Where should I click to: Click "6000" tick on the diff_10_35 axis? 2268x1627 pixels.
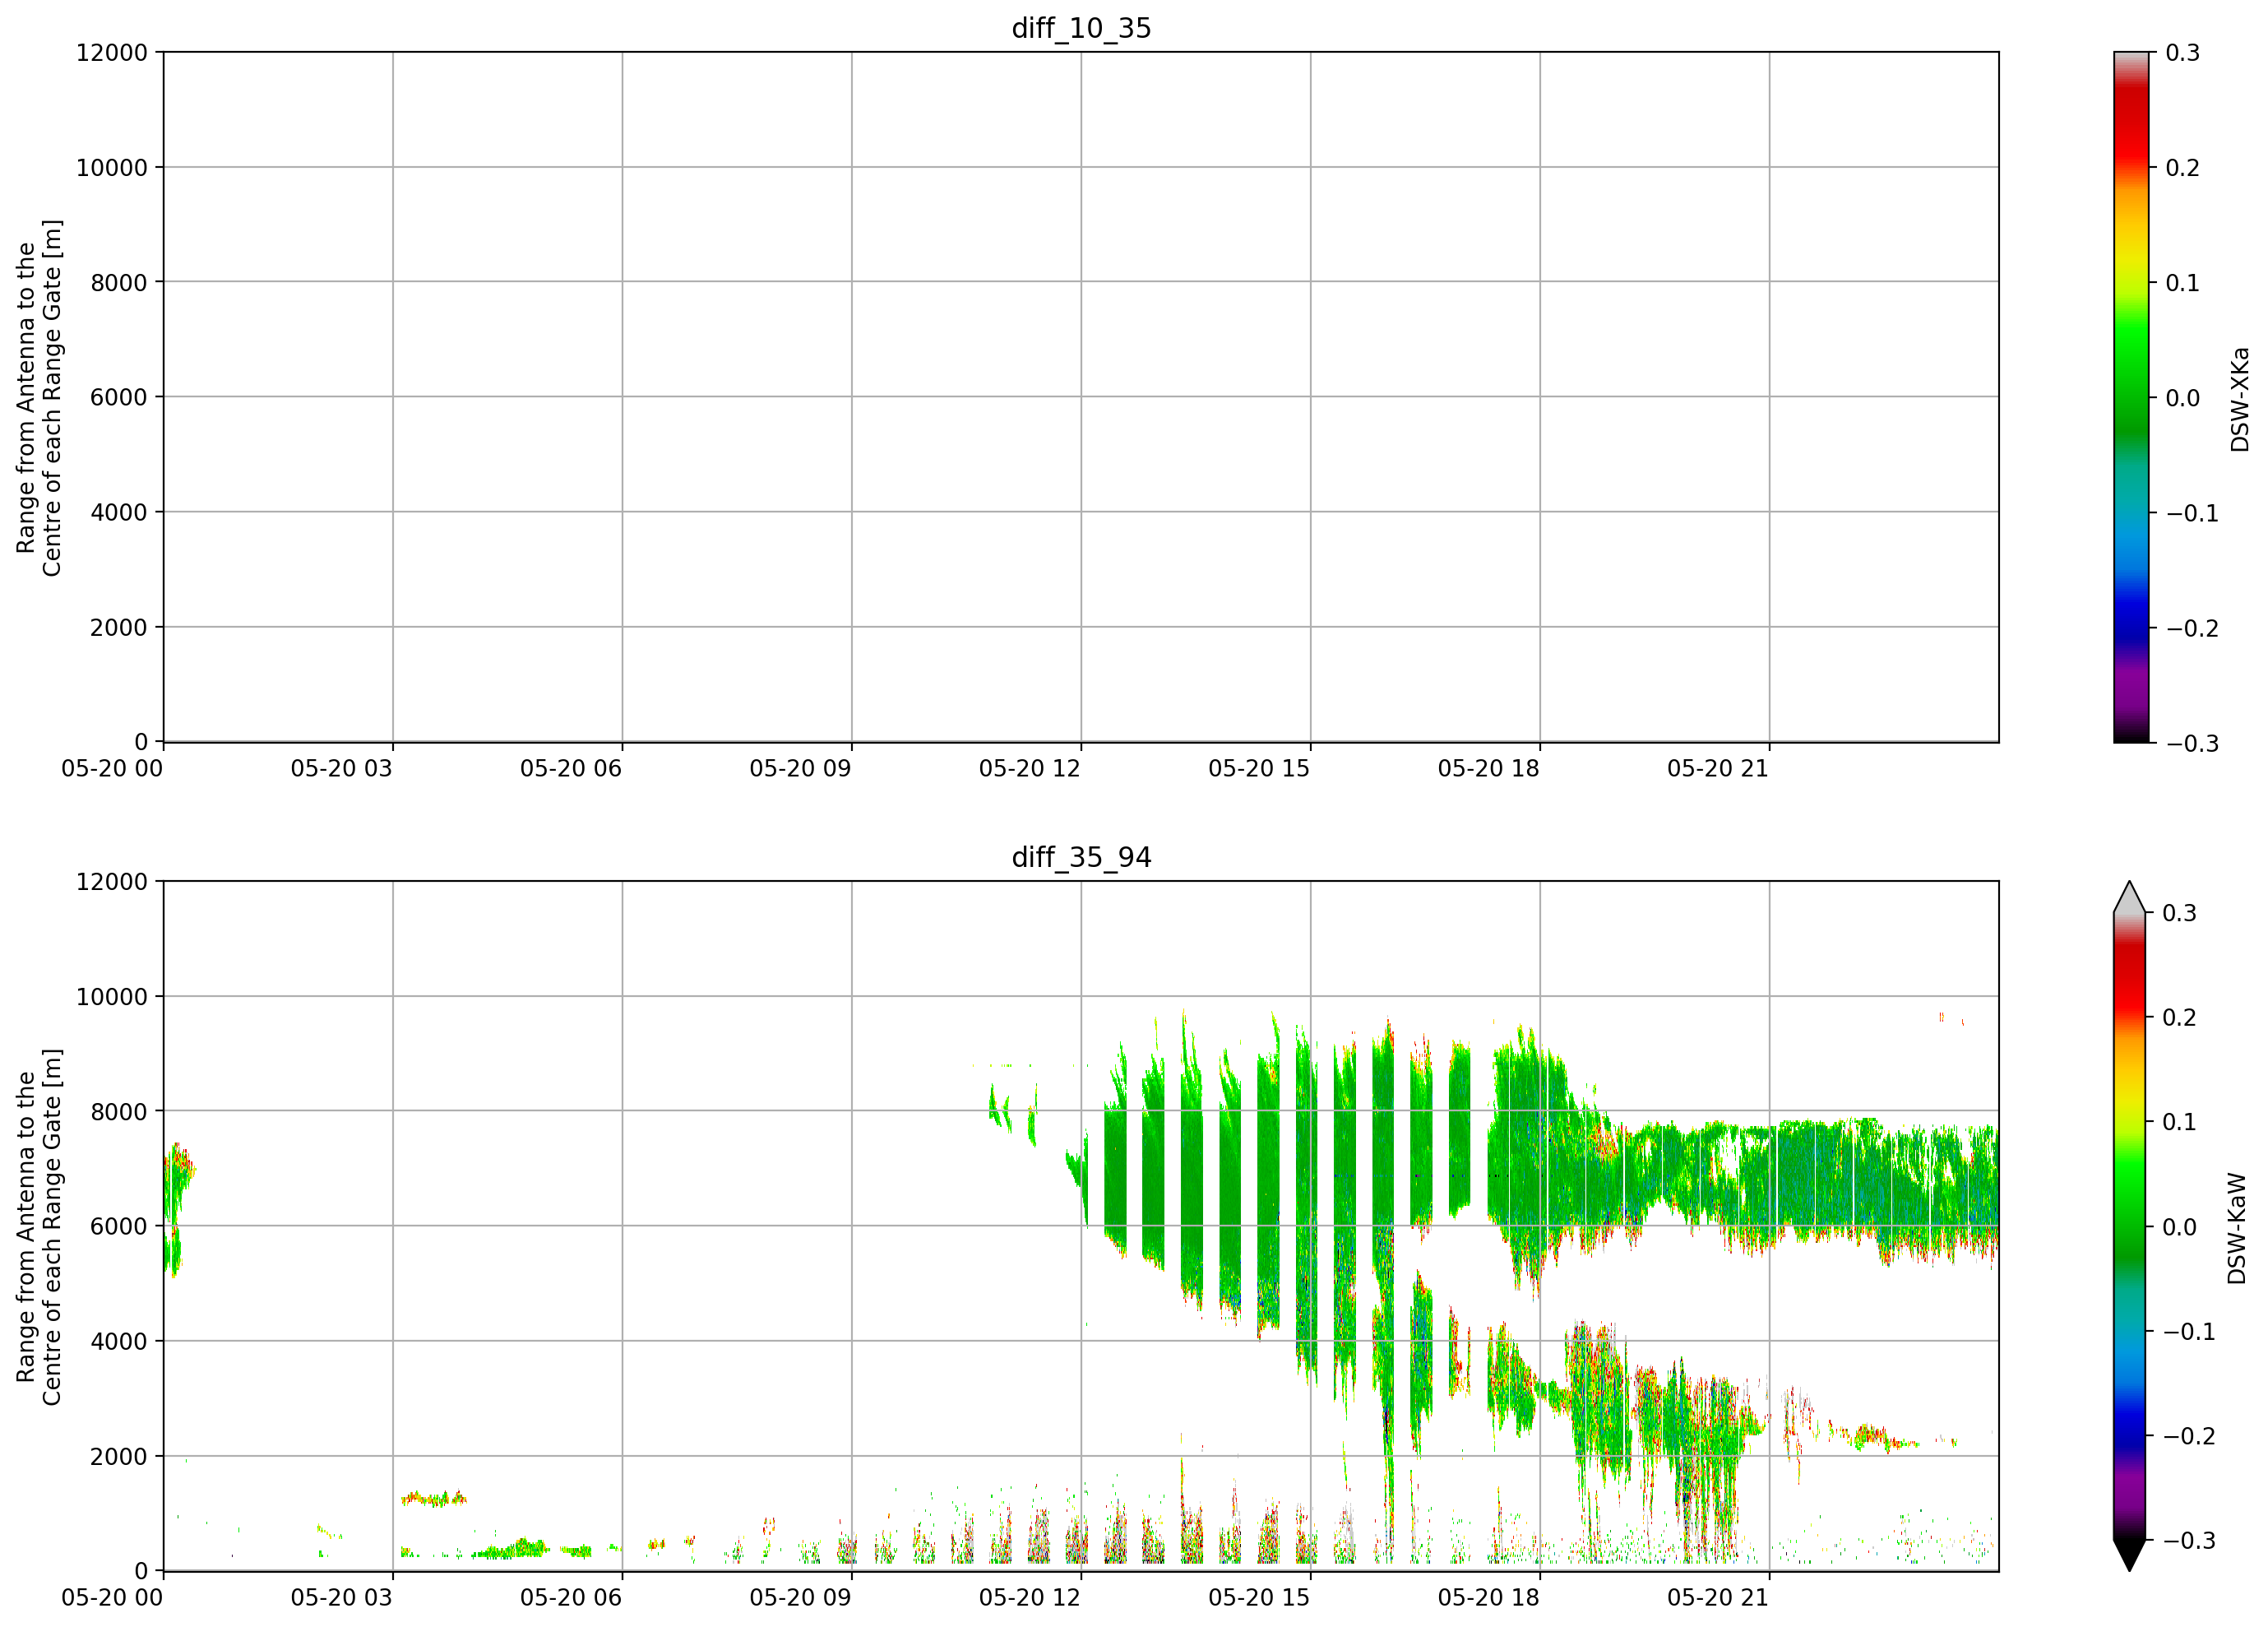119,397
